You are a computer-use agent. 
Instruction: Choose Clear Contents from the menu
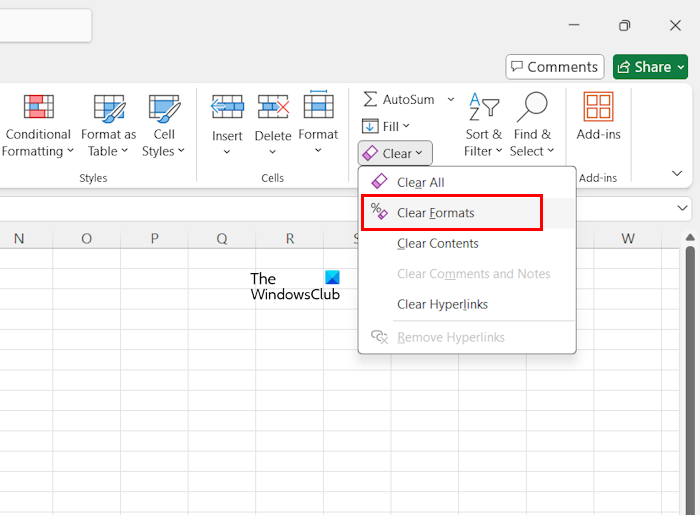(467, 243)
